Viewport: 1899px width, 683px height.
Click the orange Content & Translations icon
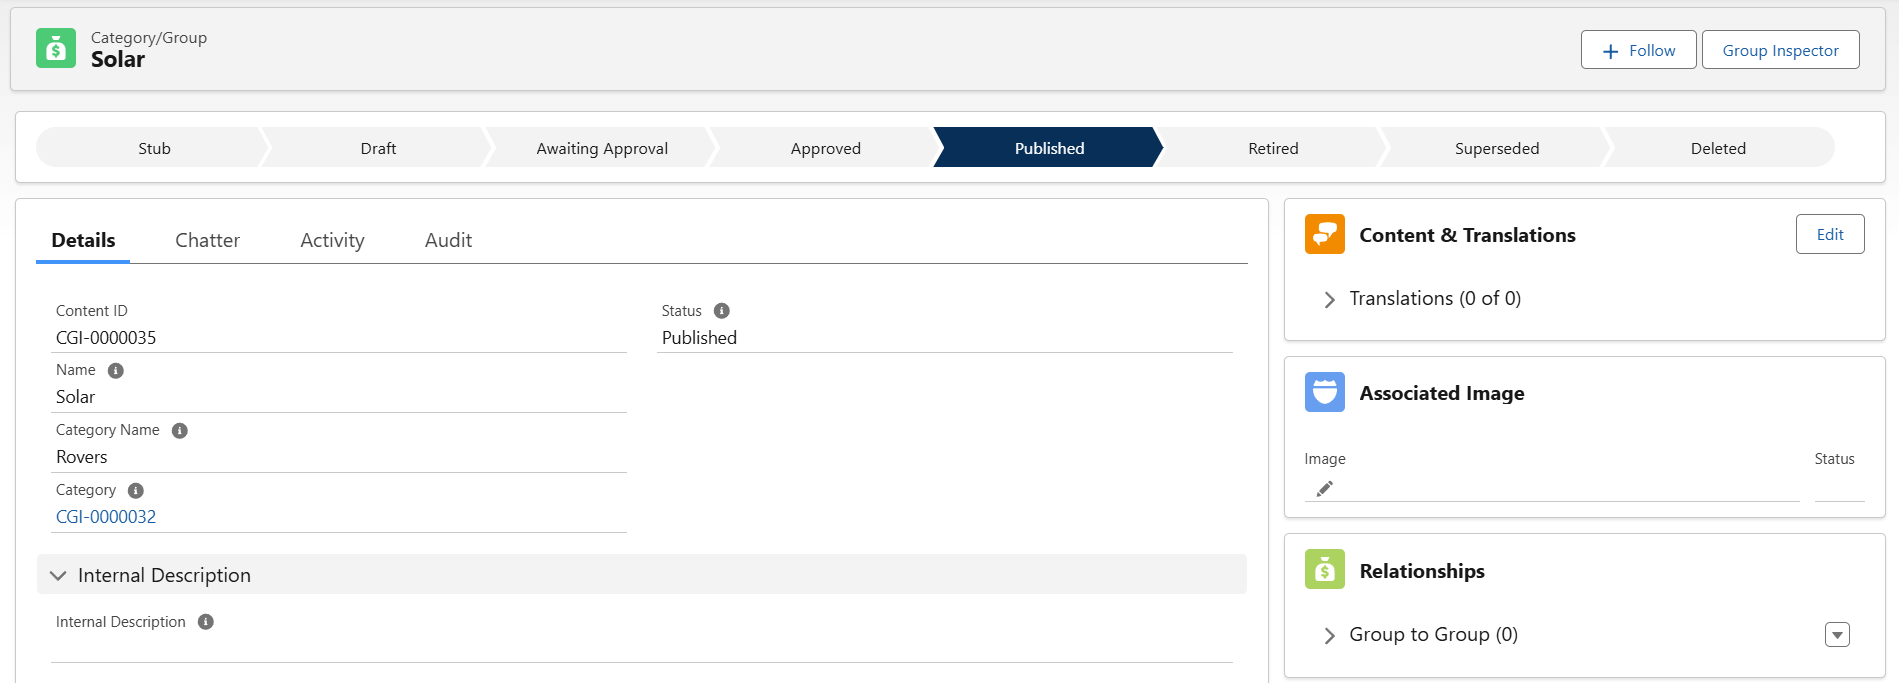click(x=1325, y=234)
